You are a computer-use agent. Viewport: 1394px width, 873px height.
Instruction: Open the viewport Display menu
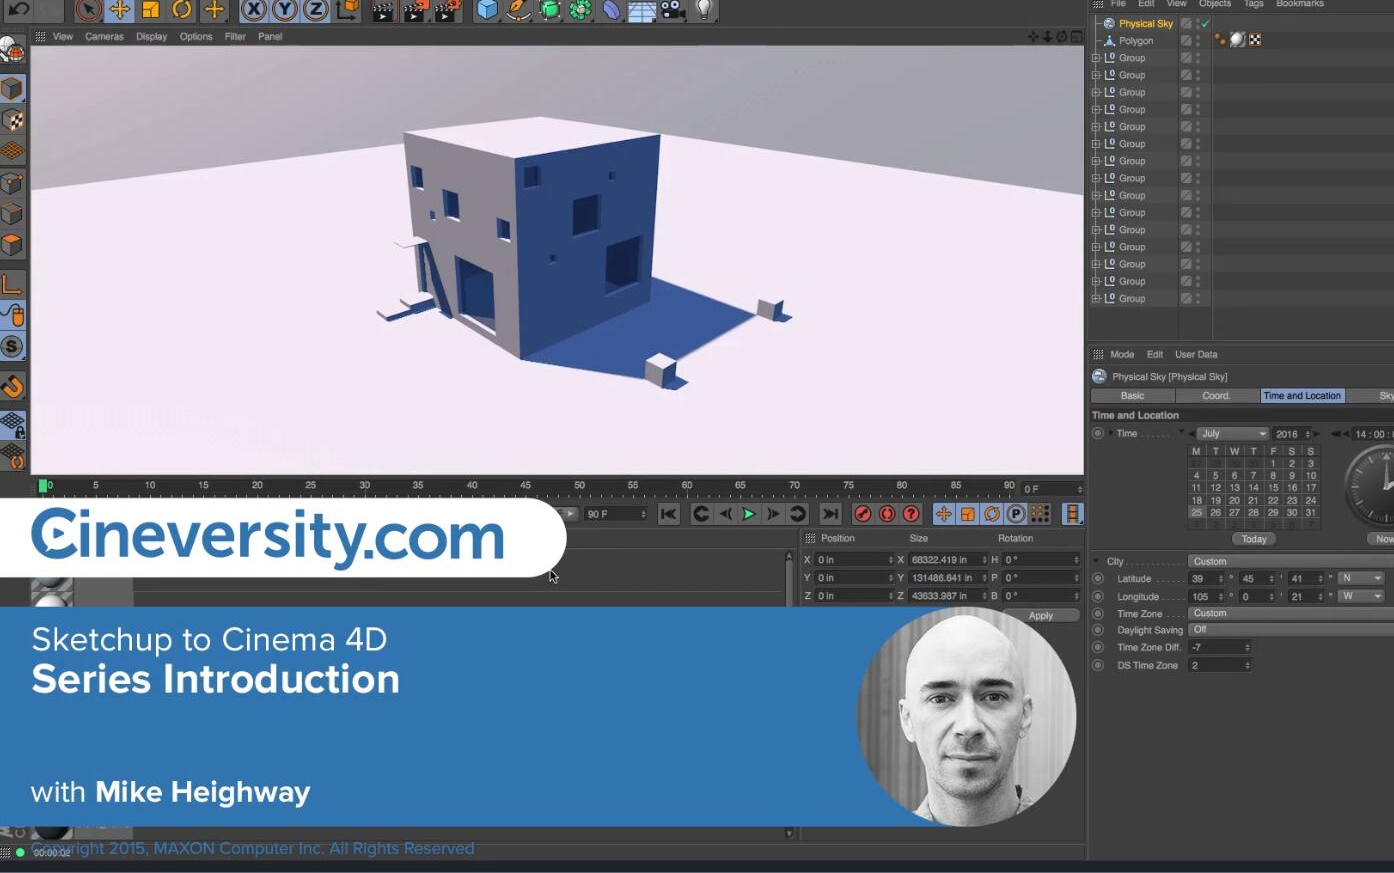(x=151, y=37)
